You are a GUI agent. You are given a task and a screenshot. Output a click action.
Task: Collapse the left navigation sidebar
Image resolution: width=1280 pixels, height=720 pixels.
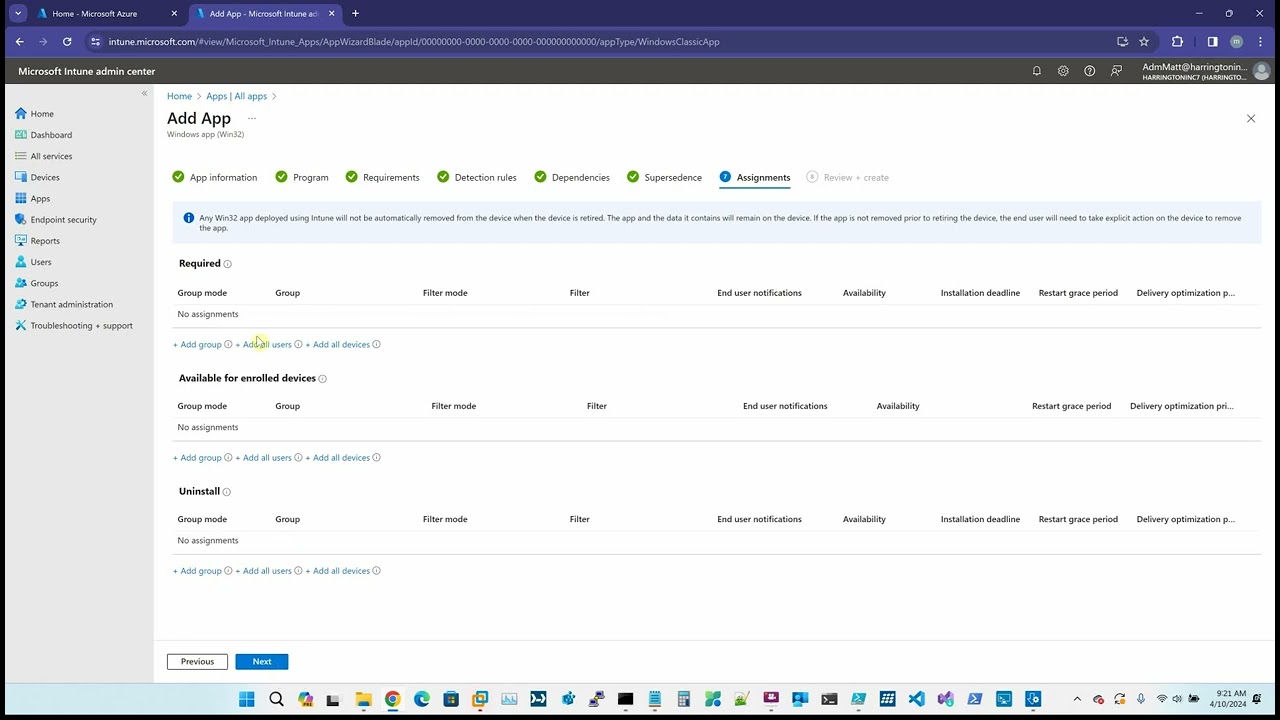144,93
